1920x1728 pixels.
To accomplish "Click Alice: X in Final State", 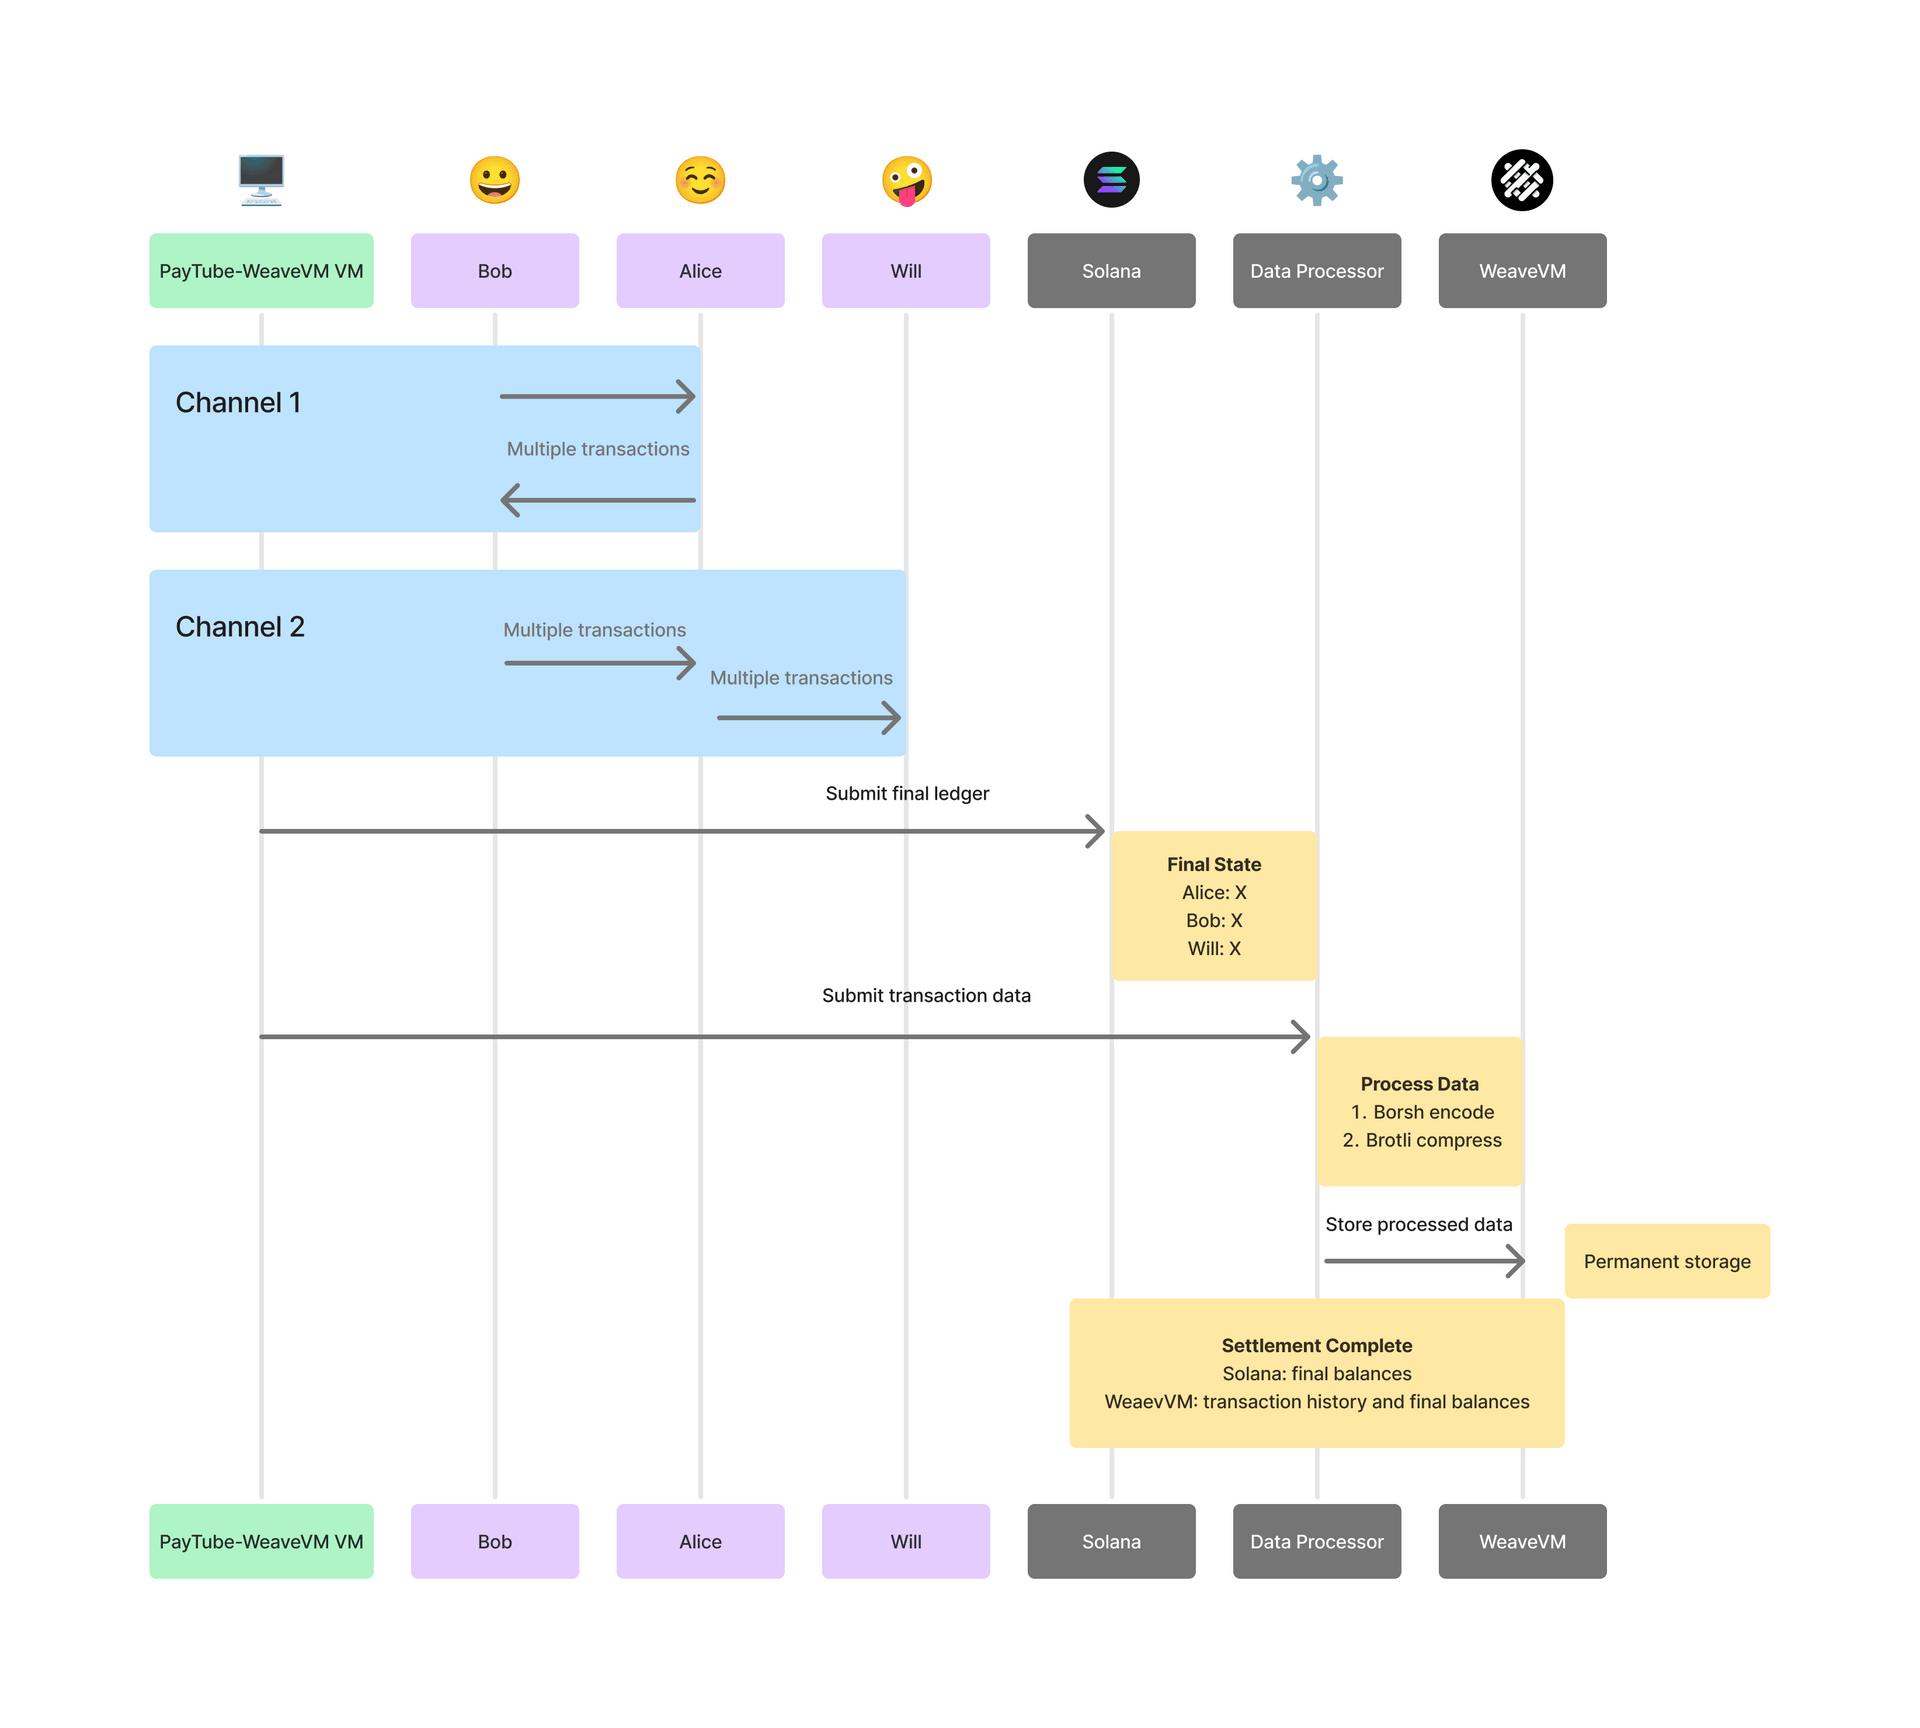I will [x=1214, y=892].
